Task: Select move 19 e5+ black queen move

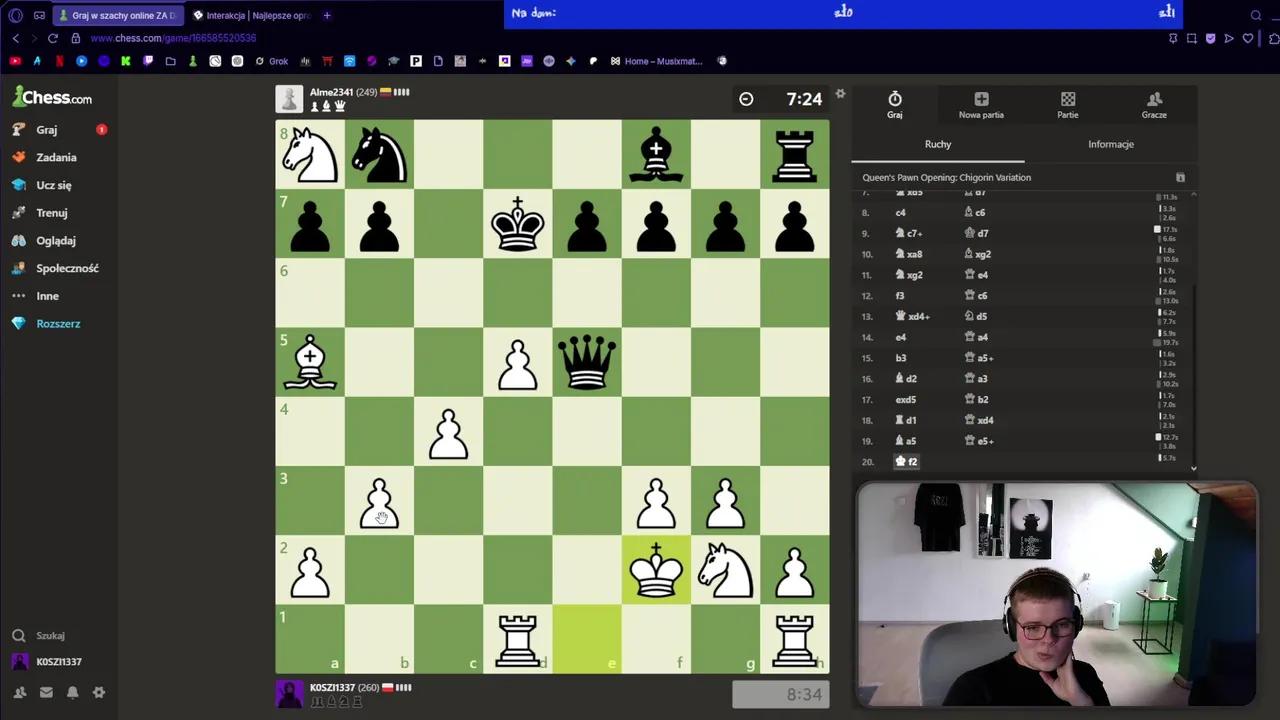Action: pos(978,441)
